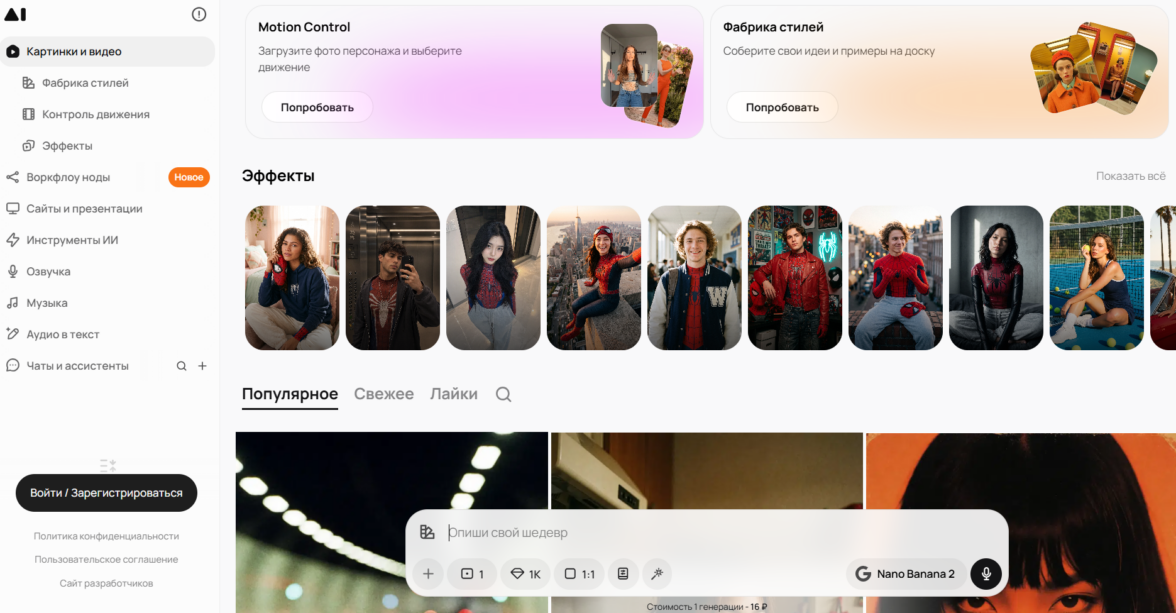Open Пользовательское соглашение link
Image resolution: width=1176 pixels, height=613 pixels.
pos(106,559)
